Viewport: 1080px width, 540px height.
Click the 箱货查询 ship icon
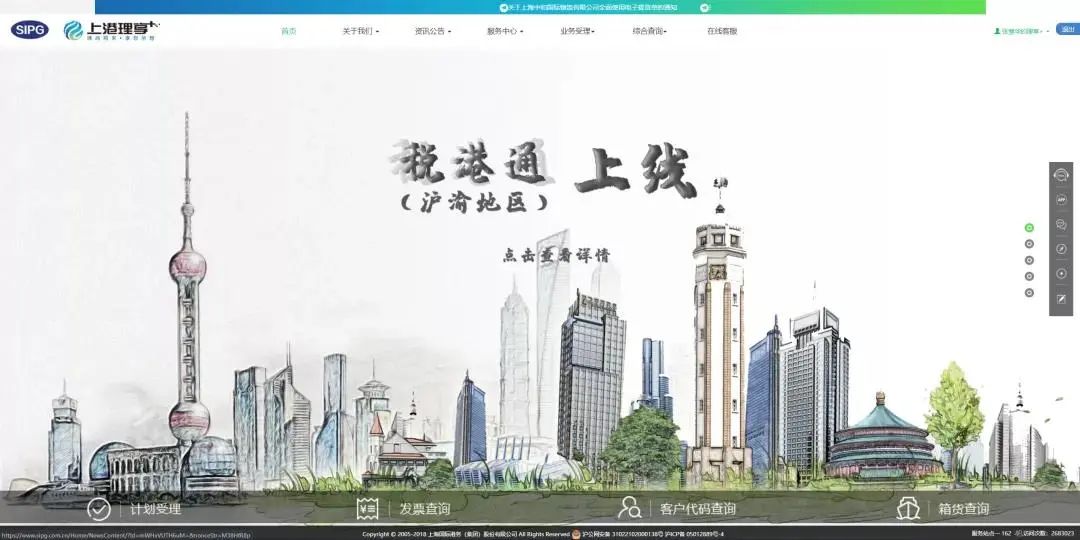907,508
